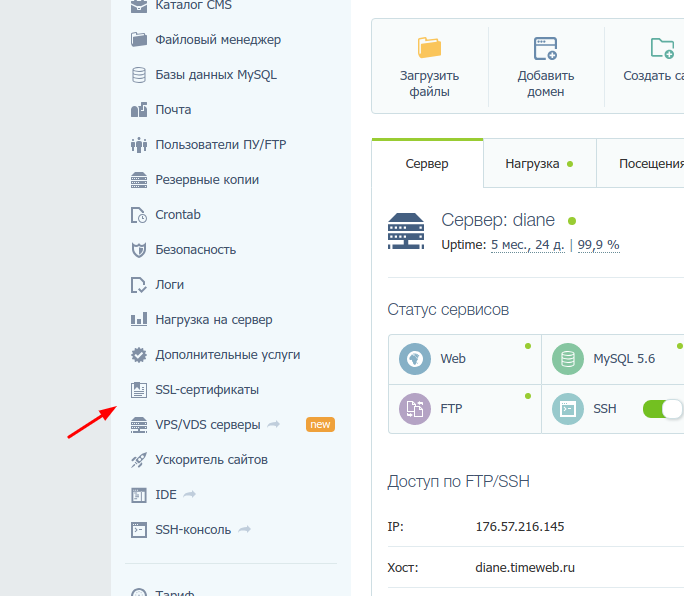Open VPS/VDS серверы external link
The image size is (684, 596).
coord(208,425)
